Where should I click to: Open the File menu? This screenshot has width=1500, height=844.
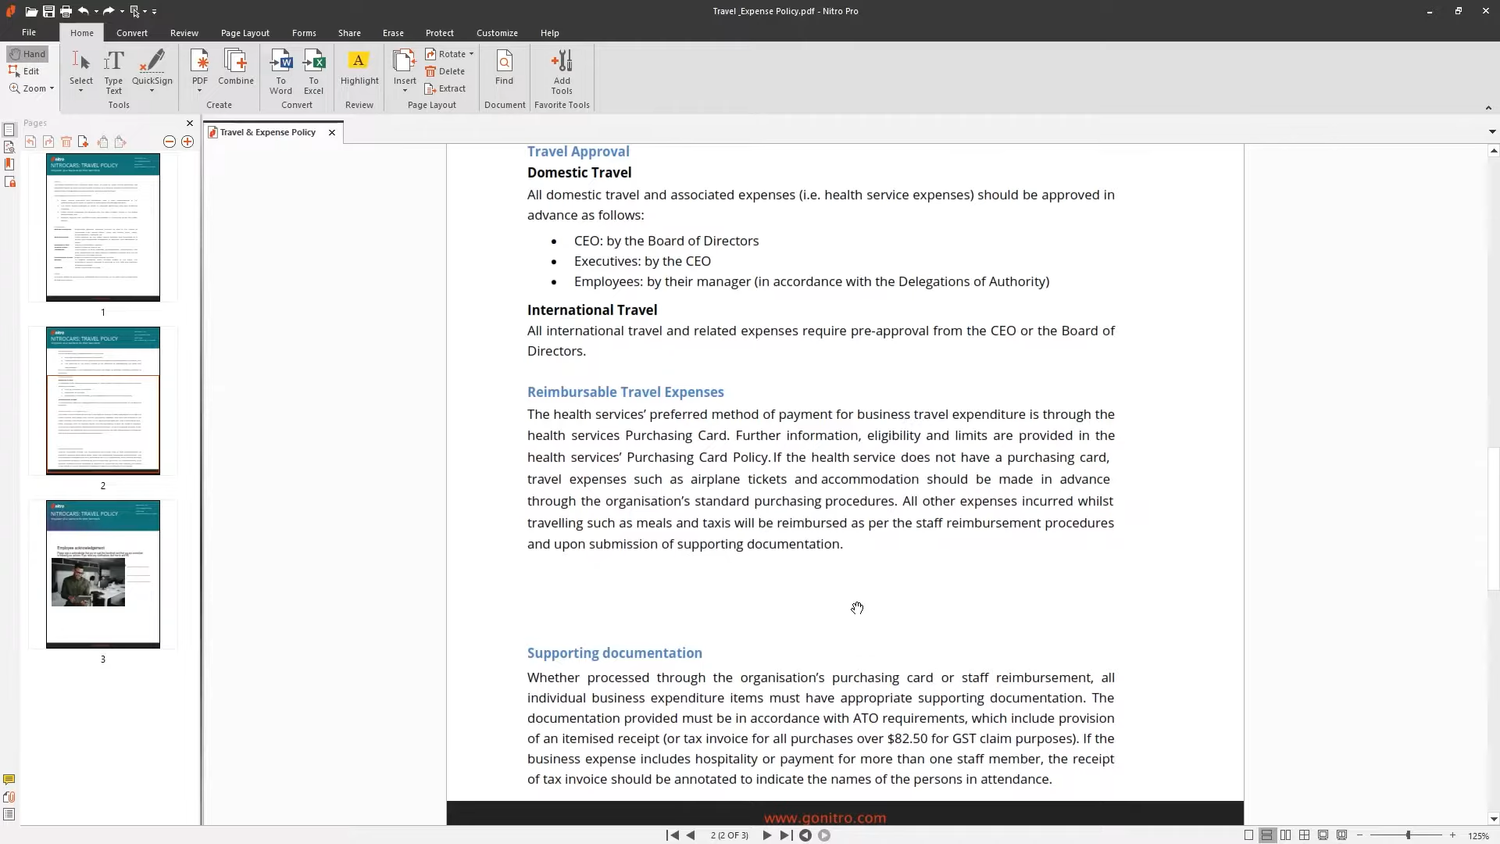click(29, 33)
